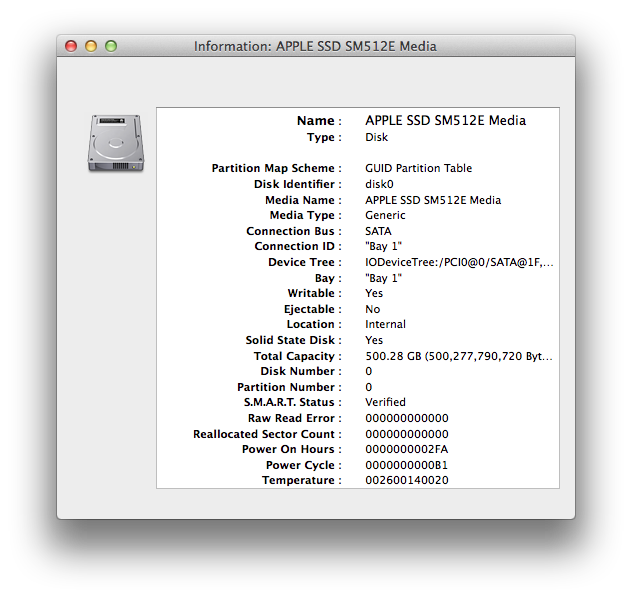Click the 'Media Name :' label
The image size is (632, 598).
(304, 201)
